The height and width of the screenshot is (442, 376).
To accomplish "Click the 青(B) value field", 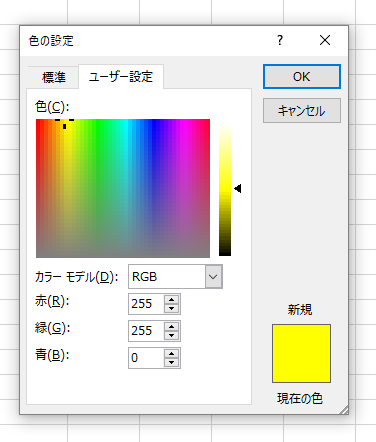I will (x=146, y=358).
